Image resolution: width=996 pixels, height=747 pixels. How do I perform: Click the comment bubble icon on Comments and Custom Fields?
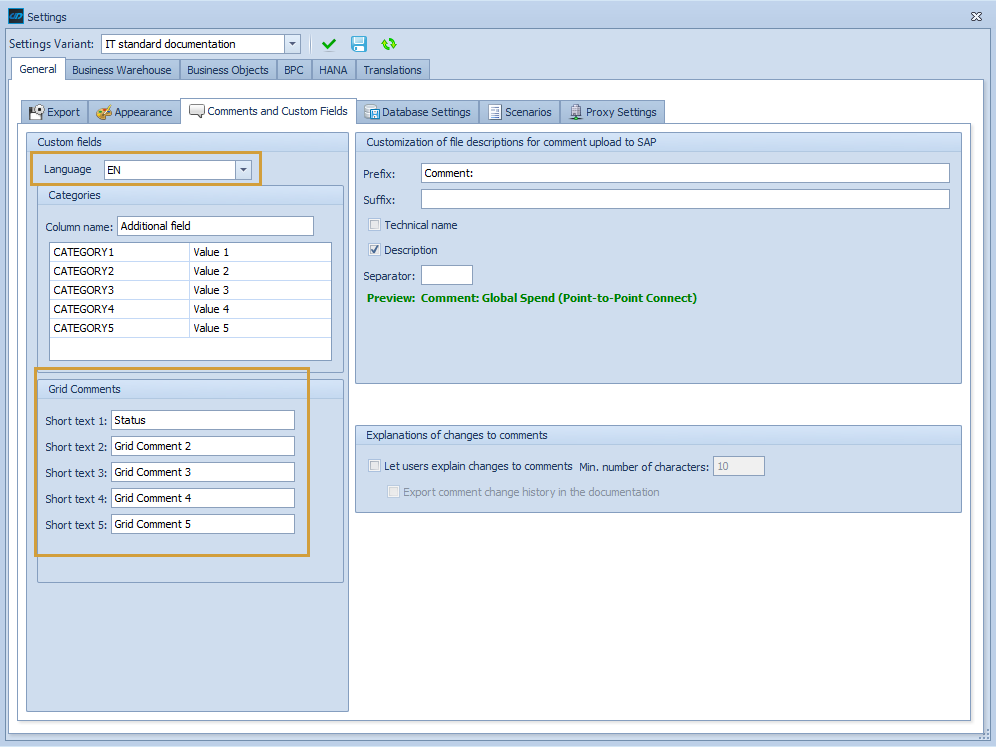point(197,111)
